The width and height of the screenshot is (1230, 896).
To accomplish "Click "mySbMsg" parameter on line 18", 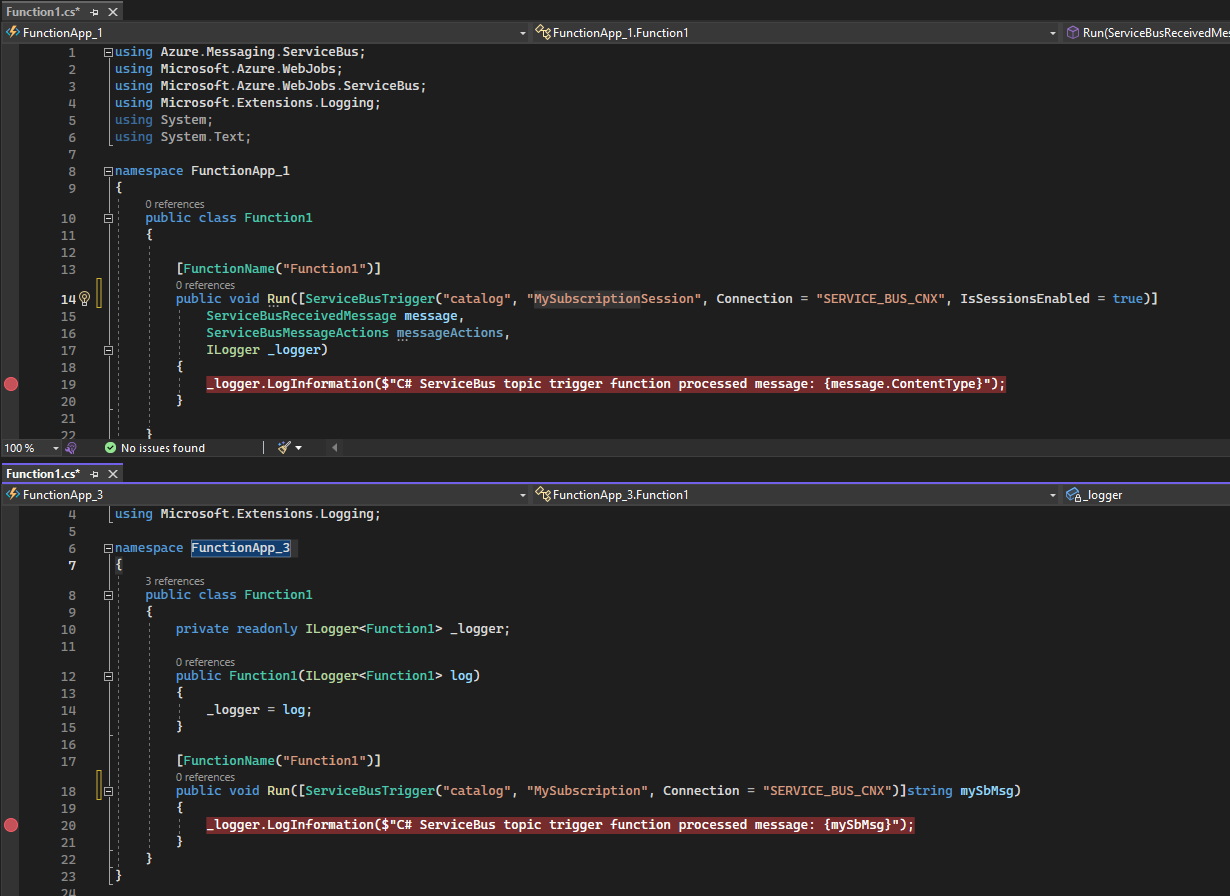I will (987, 791).
